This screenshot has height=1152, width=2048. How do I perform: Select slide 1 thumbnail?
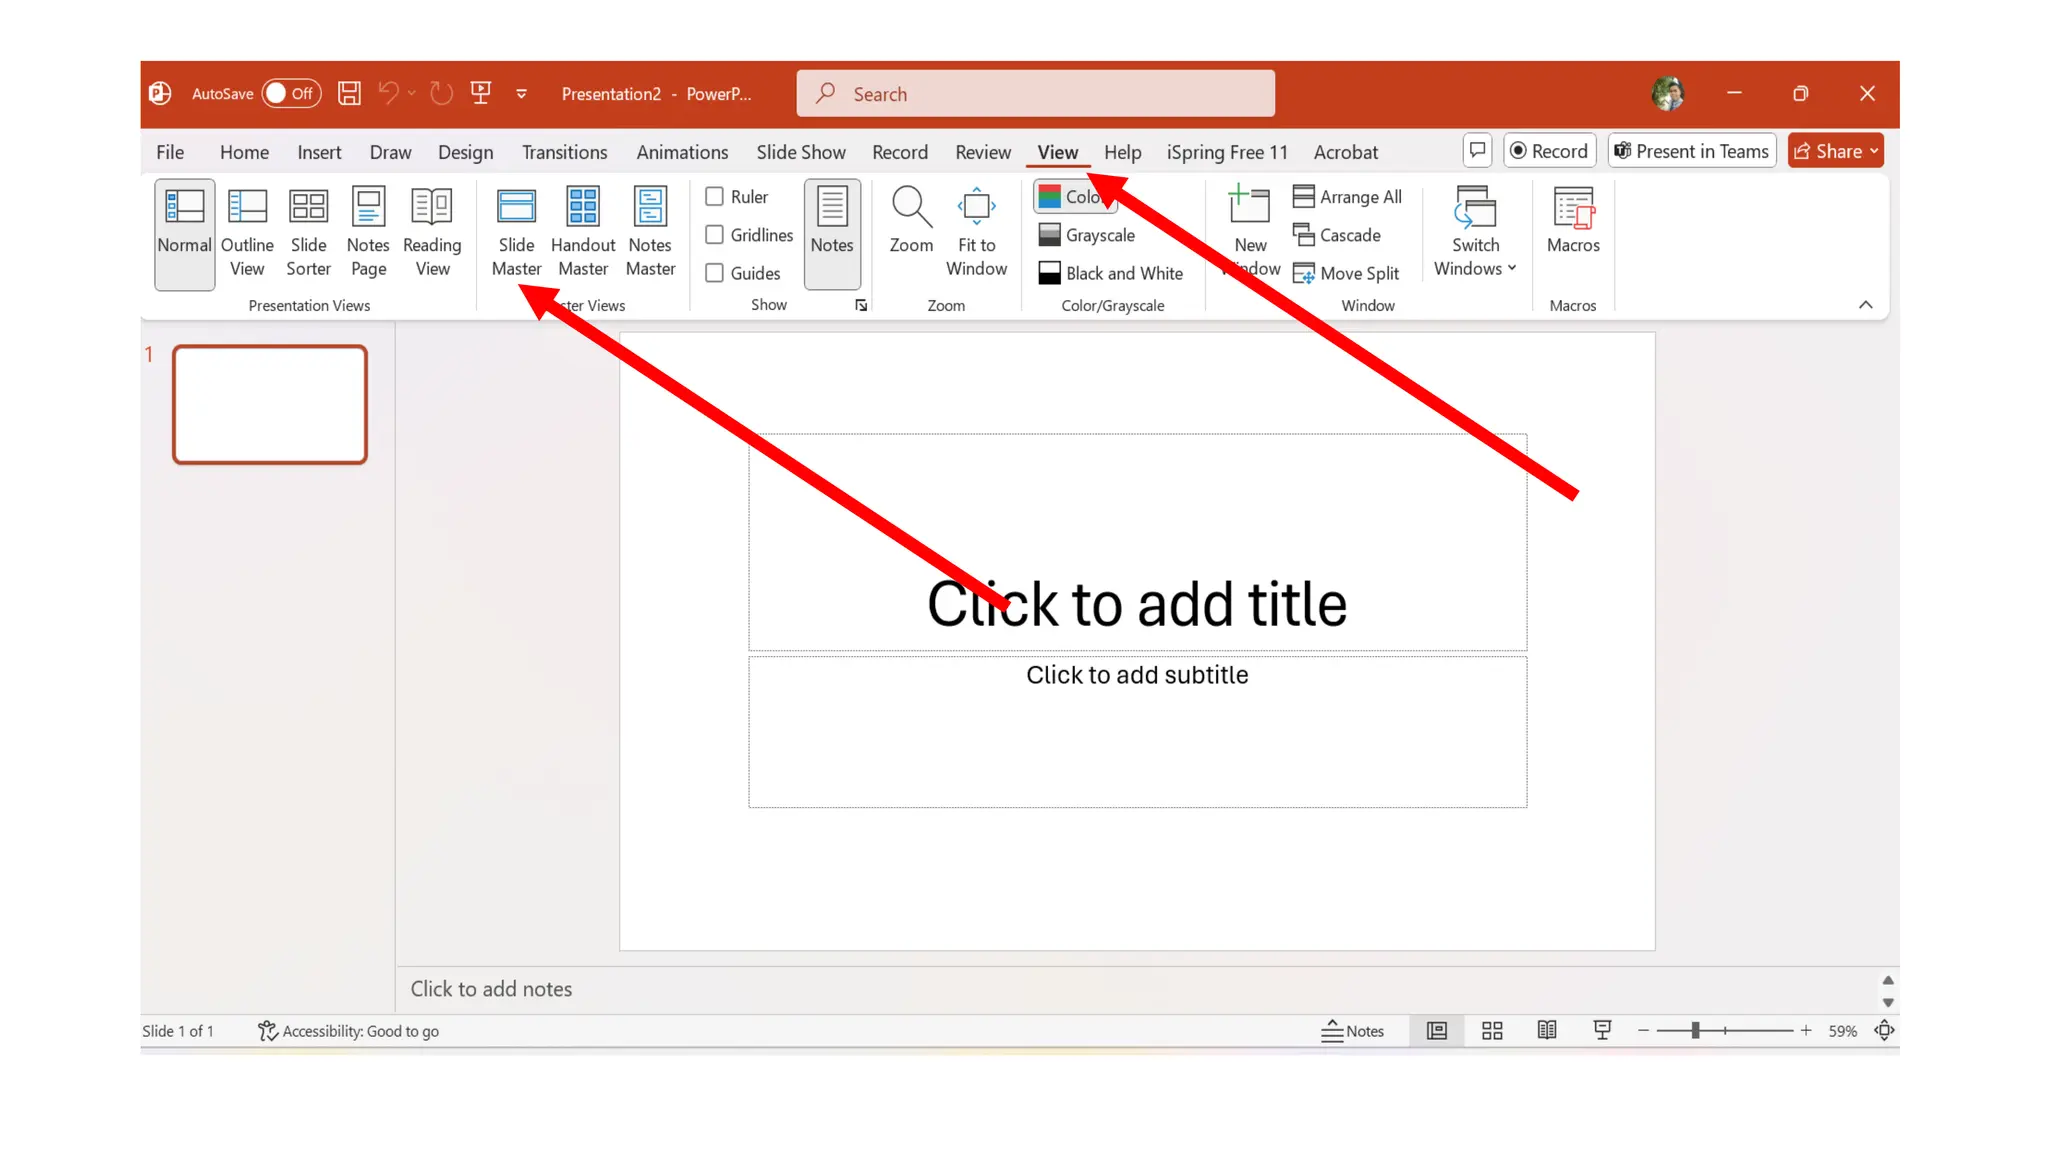coord(270,405)
